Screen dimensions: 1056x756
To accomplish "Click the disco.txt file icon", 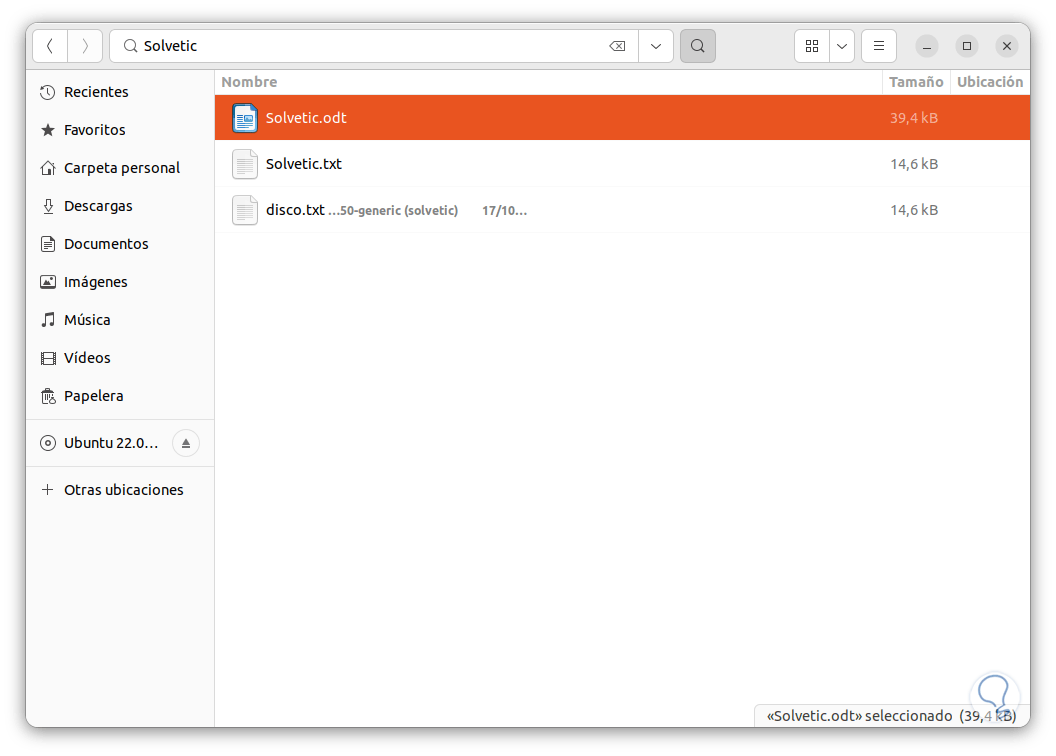I will (244, 210).
